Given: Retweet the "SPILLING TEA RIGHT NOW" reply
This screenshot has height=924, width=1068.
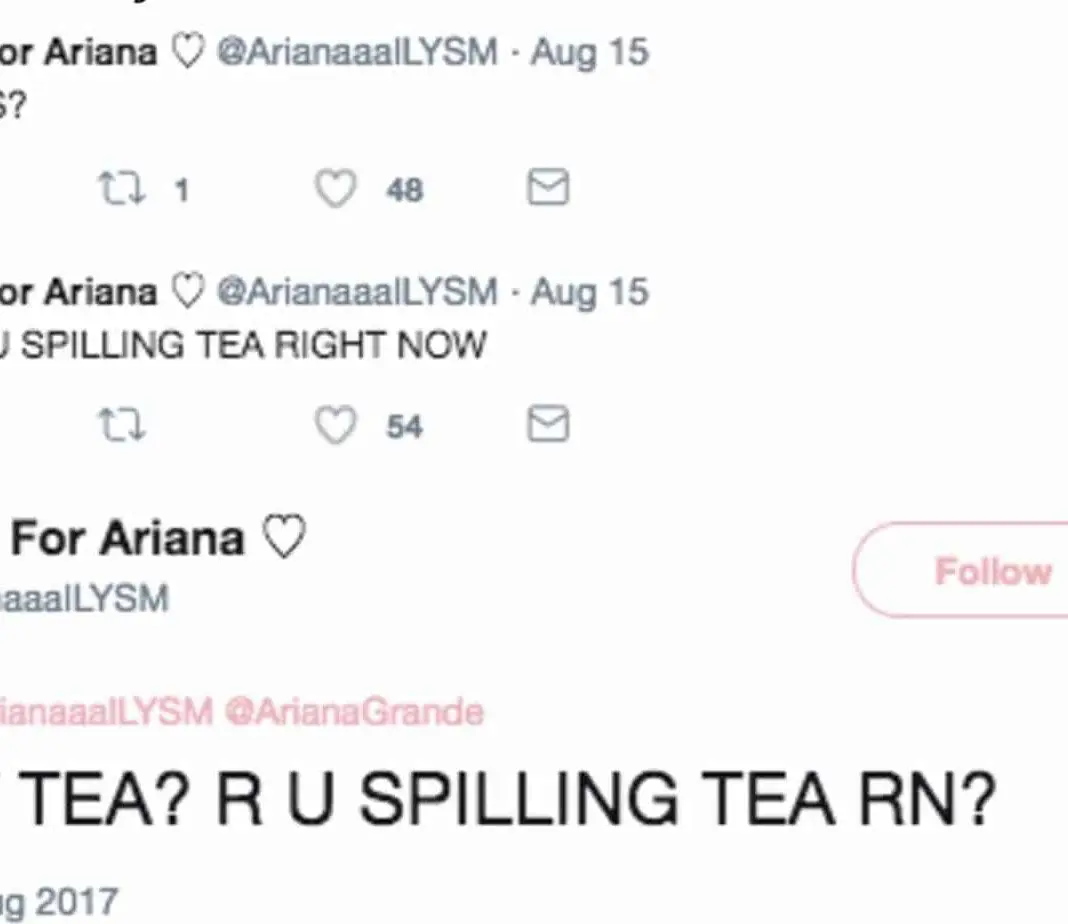Looking at the screenshot, I should (121, 426).
